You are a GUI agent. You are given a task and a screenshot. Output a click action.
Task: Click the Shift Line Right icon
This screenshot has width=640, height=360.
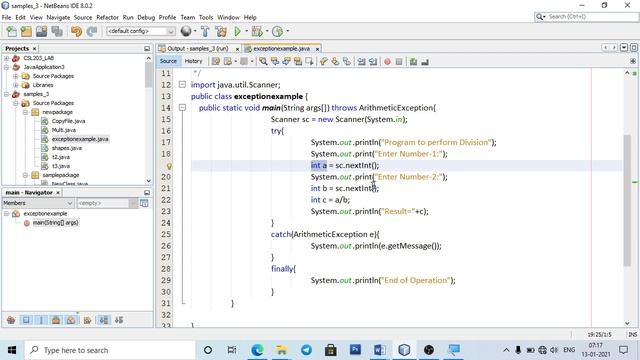pos(373,62)
